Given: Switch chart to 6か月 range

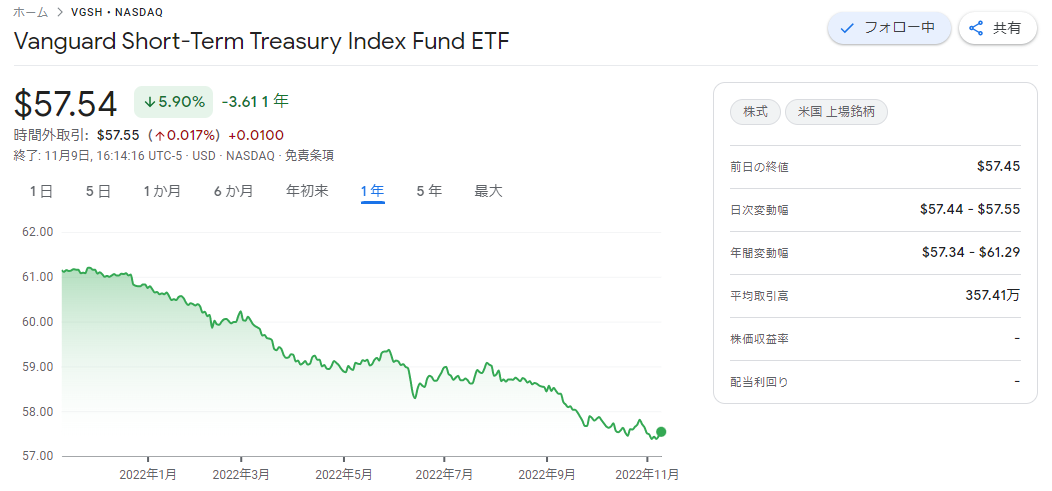Looking at the screenshot, I should click(x=233, y=191).
